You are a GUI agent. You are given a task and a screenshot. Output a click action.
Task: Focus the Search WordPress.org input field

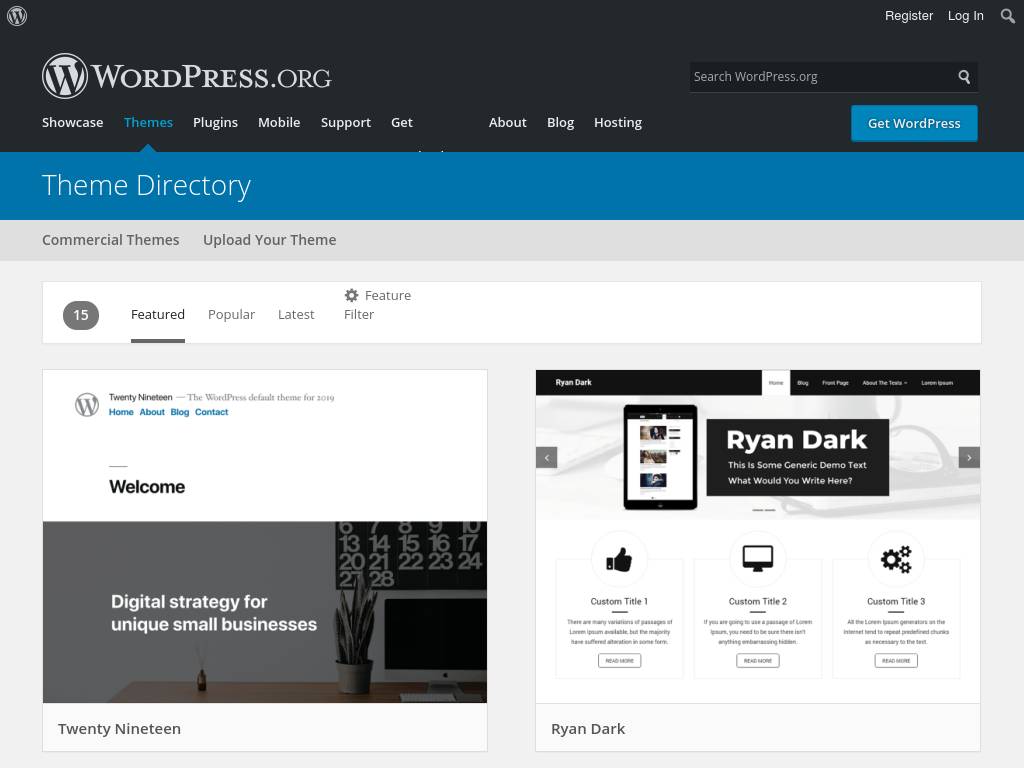click(x=818, y=77)
